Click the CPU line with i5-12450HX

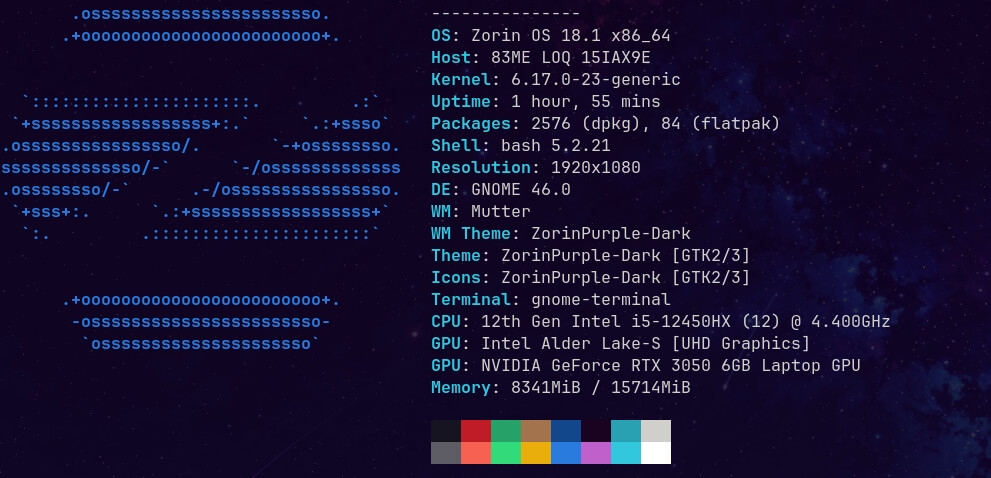click(660, 322)
